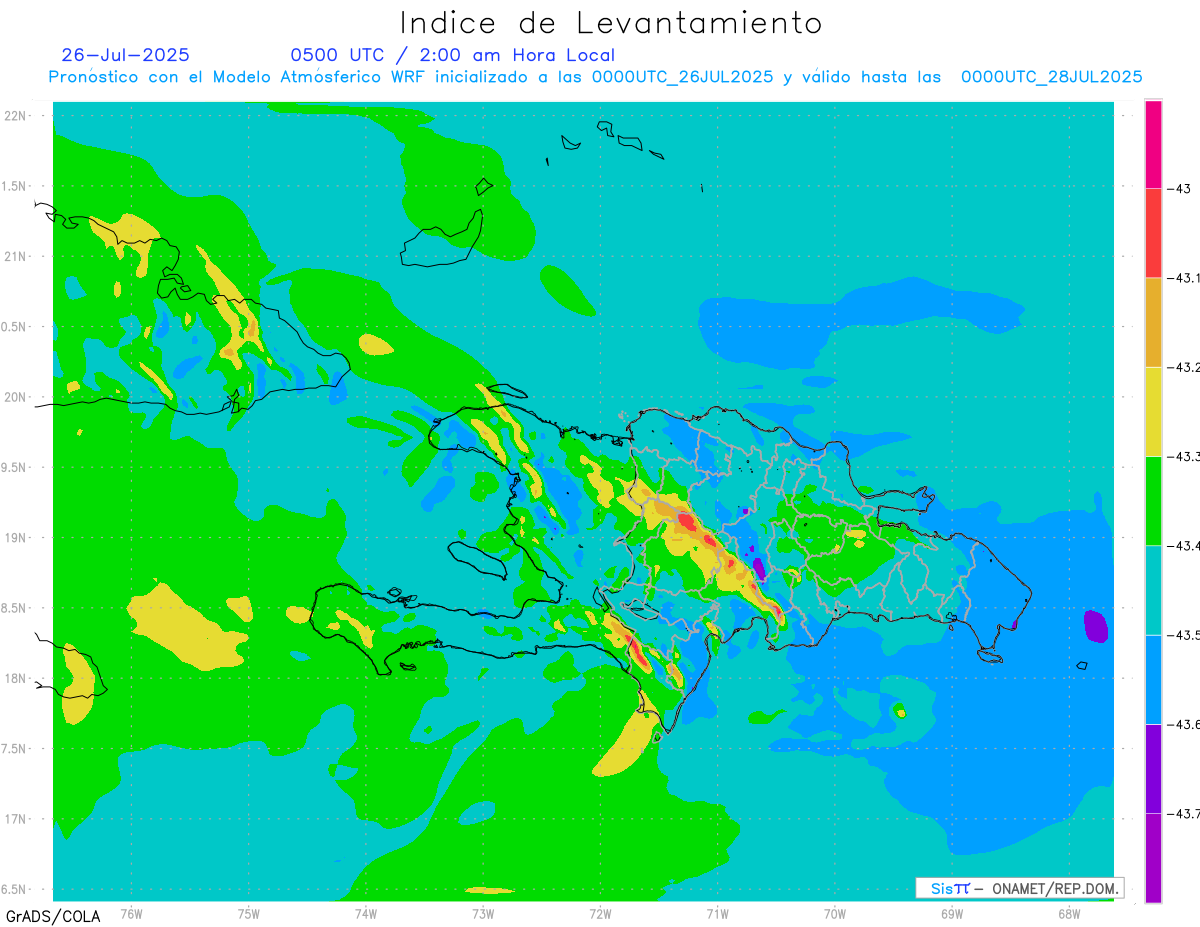Click the title "Indice de Levantamiento"
This screenshot has height=927, width=1200.
pos(611,22)
